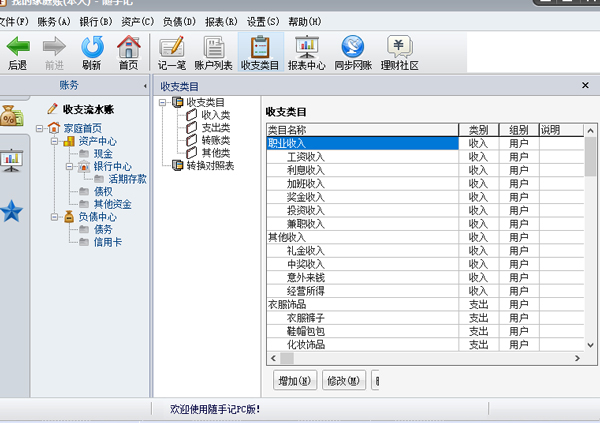Open the 报表(R) menu
The image size is (600, 423).
[221, 22]
